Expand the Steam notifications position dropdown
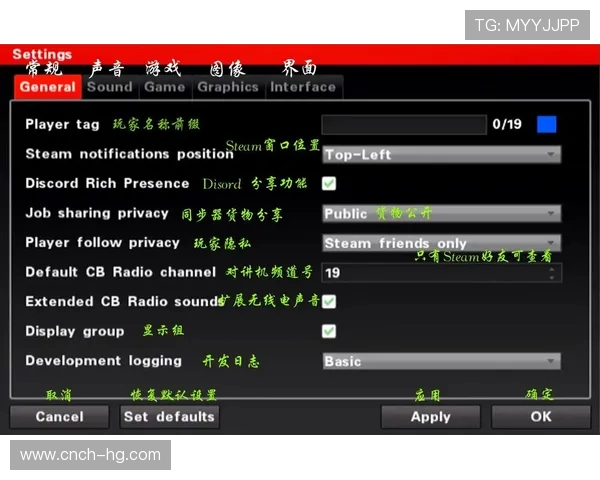This screenshot has height=480, width=600. tap(441, 155)
